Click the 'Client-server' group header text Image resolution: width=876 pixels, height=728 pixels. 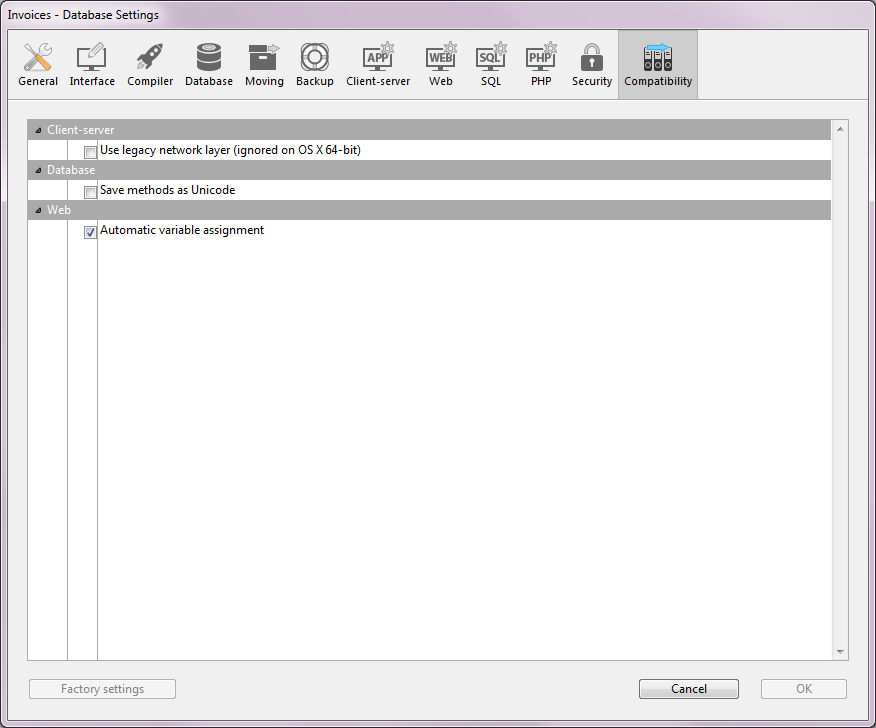80,130
